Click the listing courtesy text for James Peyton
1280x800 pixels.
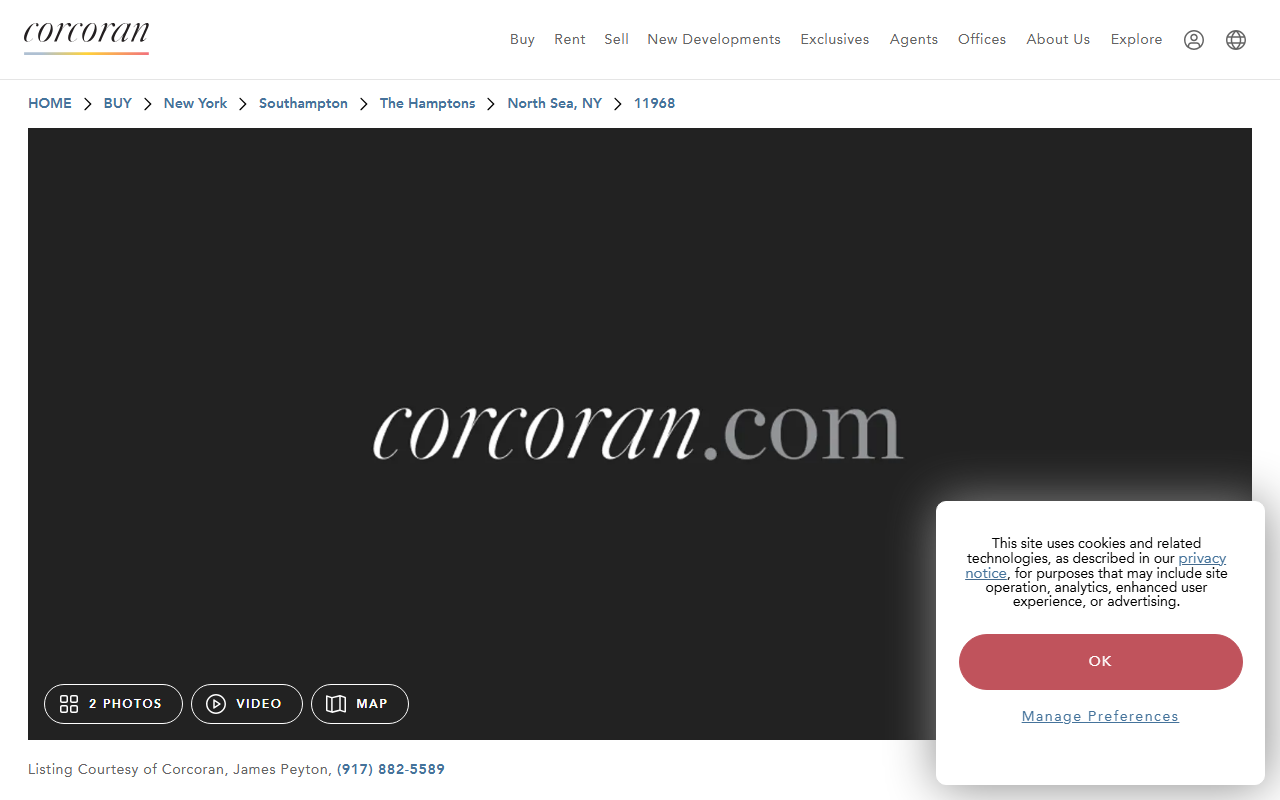point(179,769)
